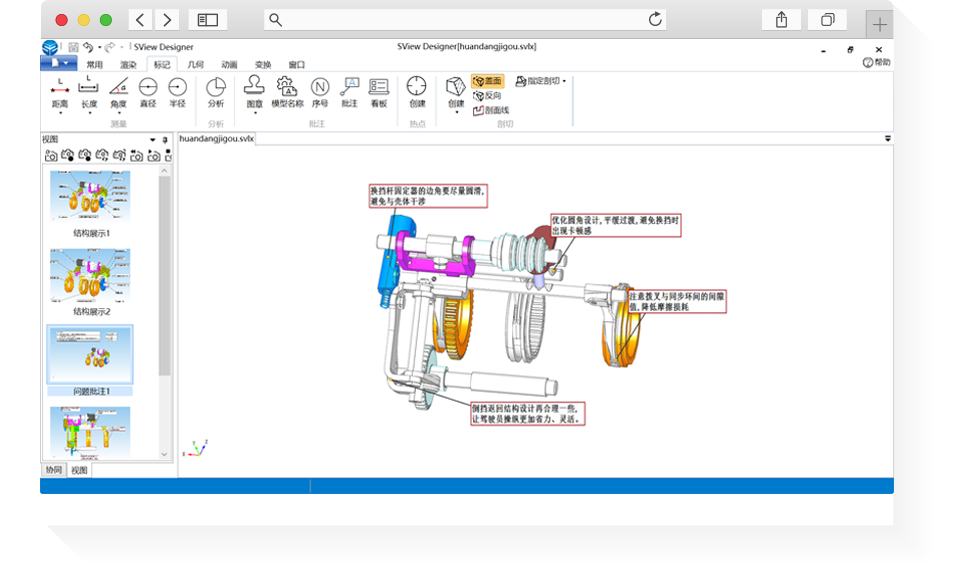This screenshot has height=564, width=975.
Task: Click the 图章 stamp tool
Action: tap(254, 92)
